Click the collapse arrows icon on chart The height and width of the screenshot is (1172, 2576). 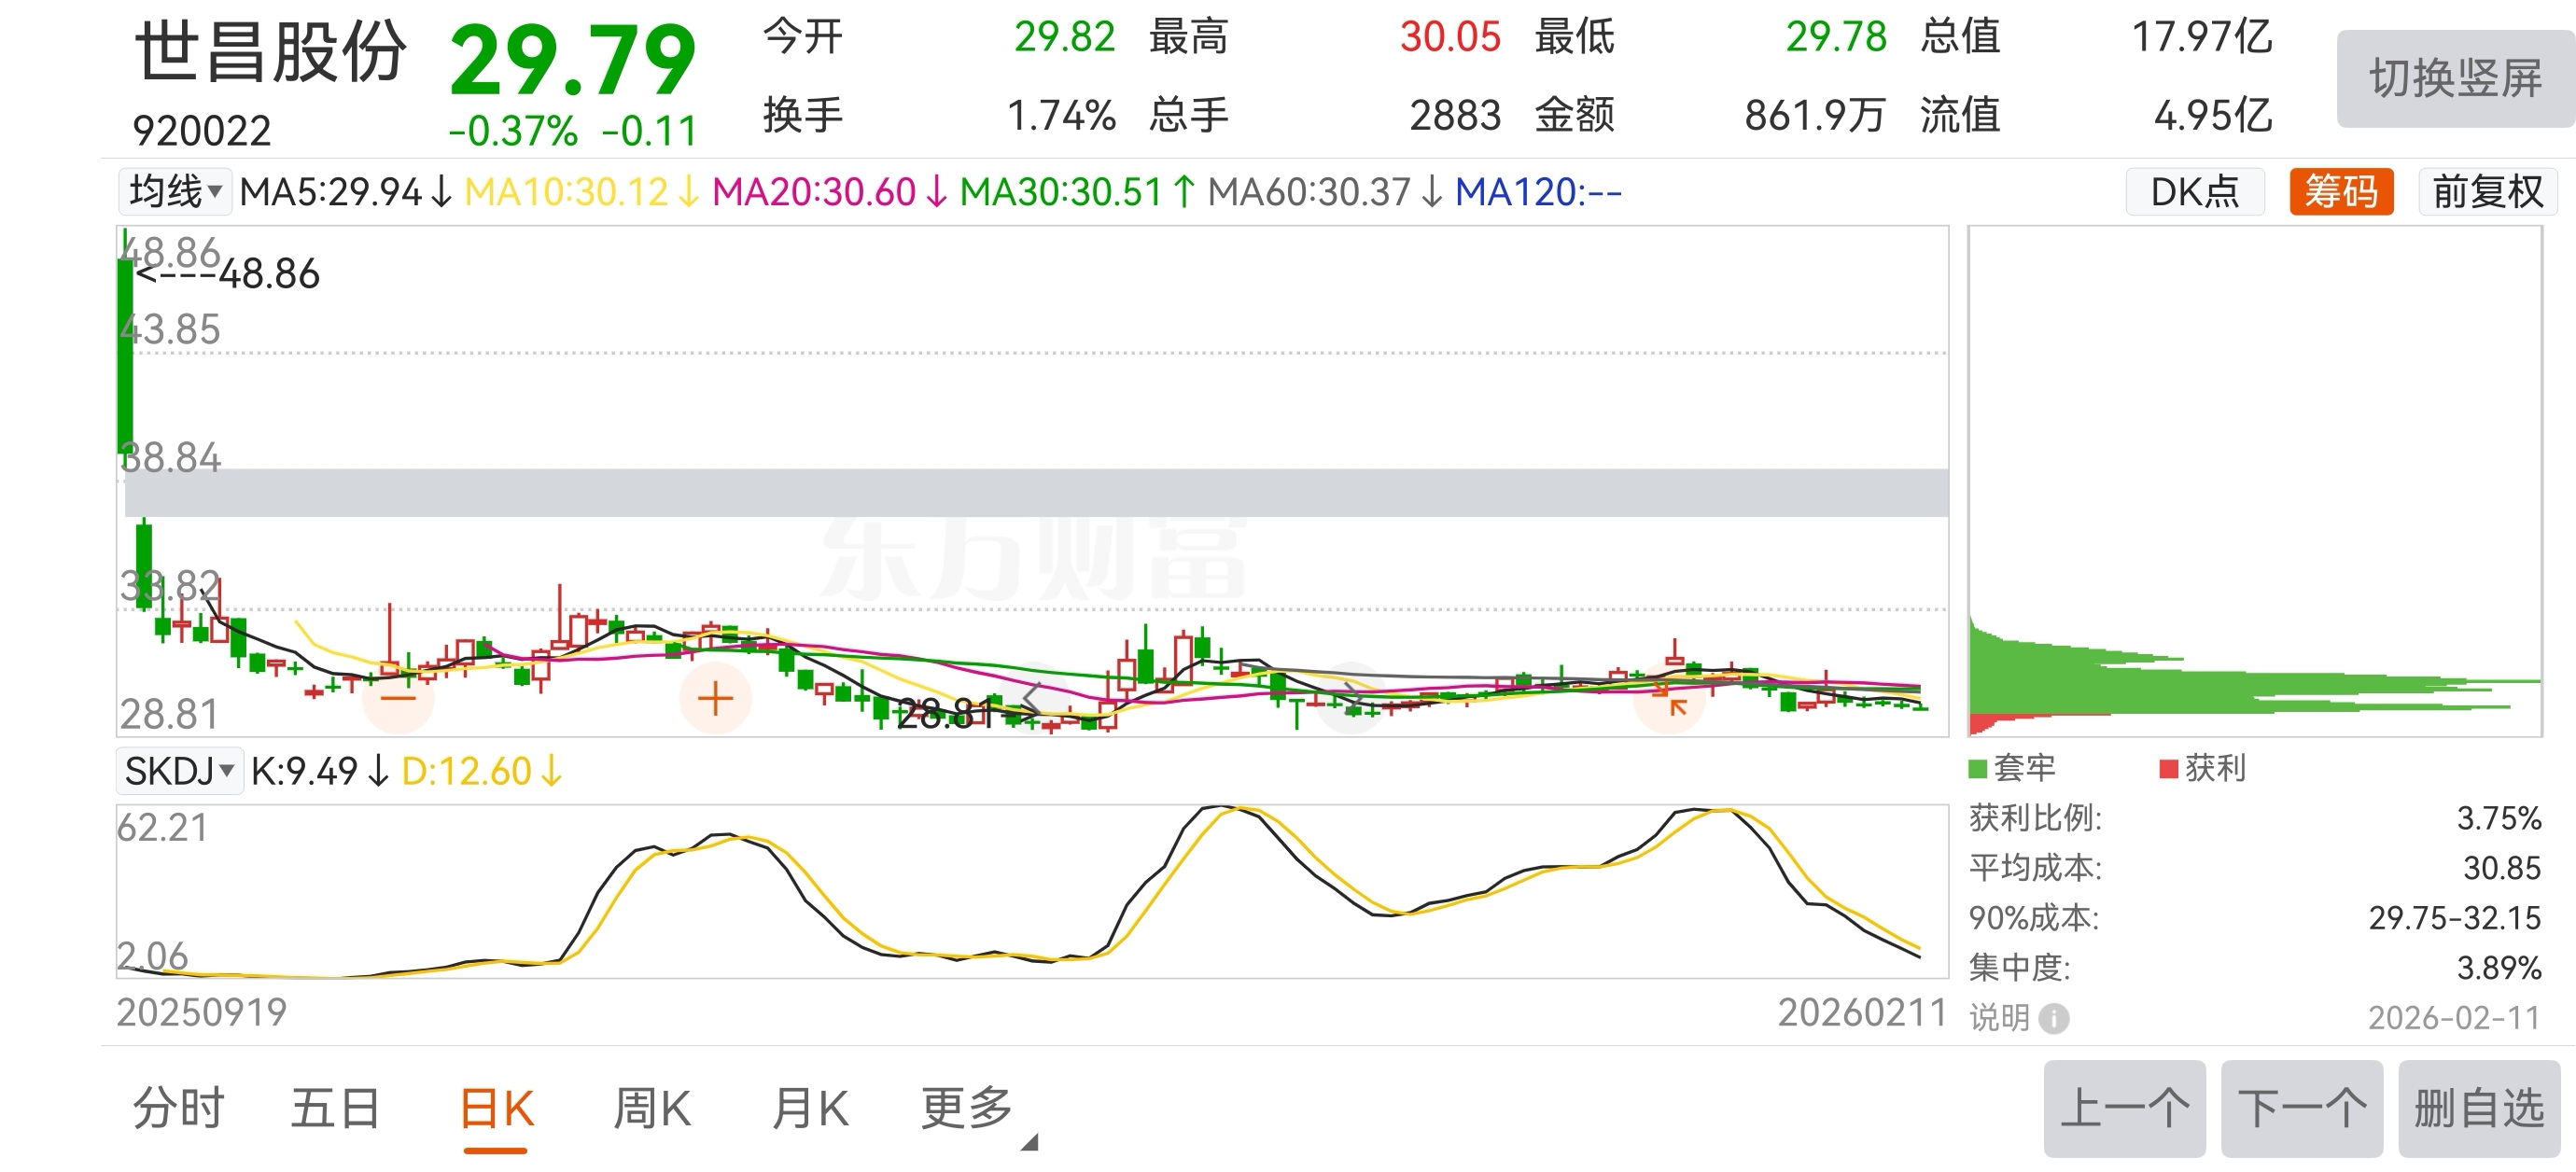1669,698
